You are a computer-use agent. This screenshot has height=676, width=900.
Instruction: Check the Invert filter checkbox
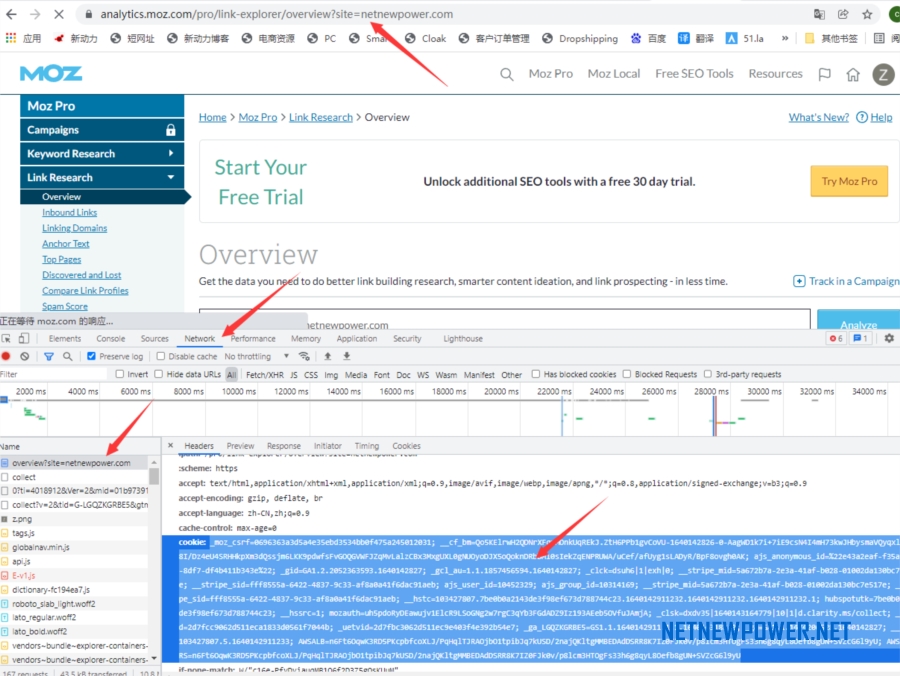point(119,374)
